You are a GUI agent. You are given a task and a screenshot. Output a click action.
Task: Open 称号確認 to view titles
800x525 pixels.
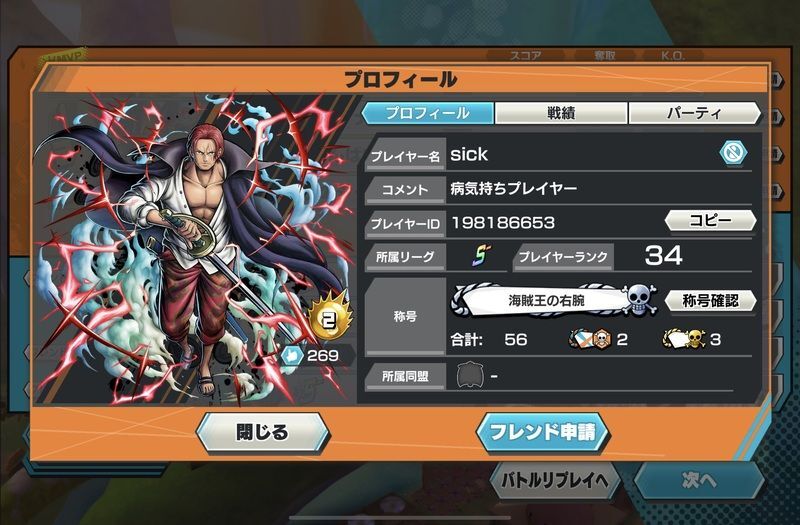coord(710,301)
